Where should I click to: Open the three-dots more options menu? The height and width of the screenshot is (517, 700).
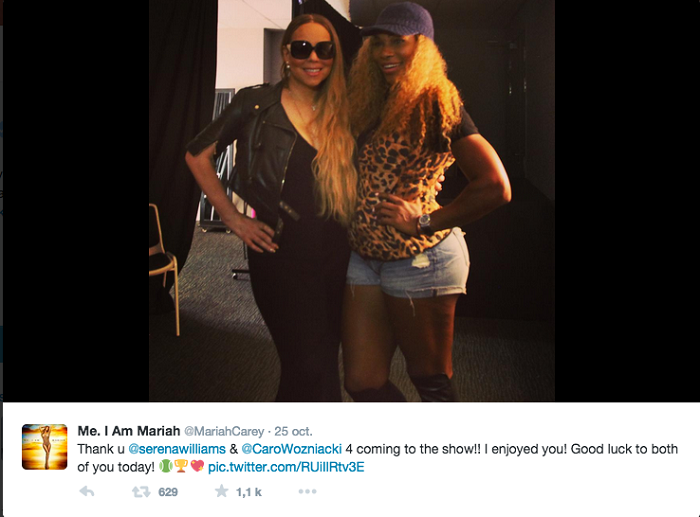coord(308,492)
